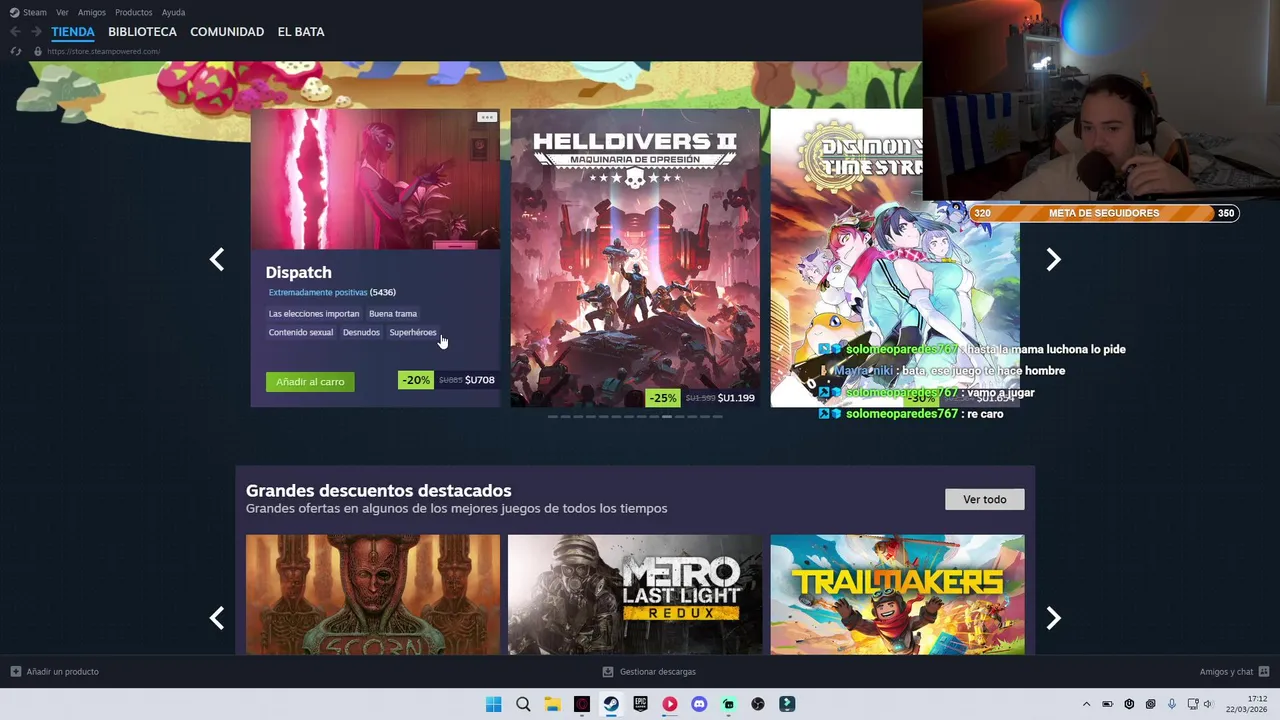
Task: Click the store URL address field
Action: click(103, 51)
